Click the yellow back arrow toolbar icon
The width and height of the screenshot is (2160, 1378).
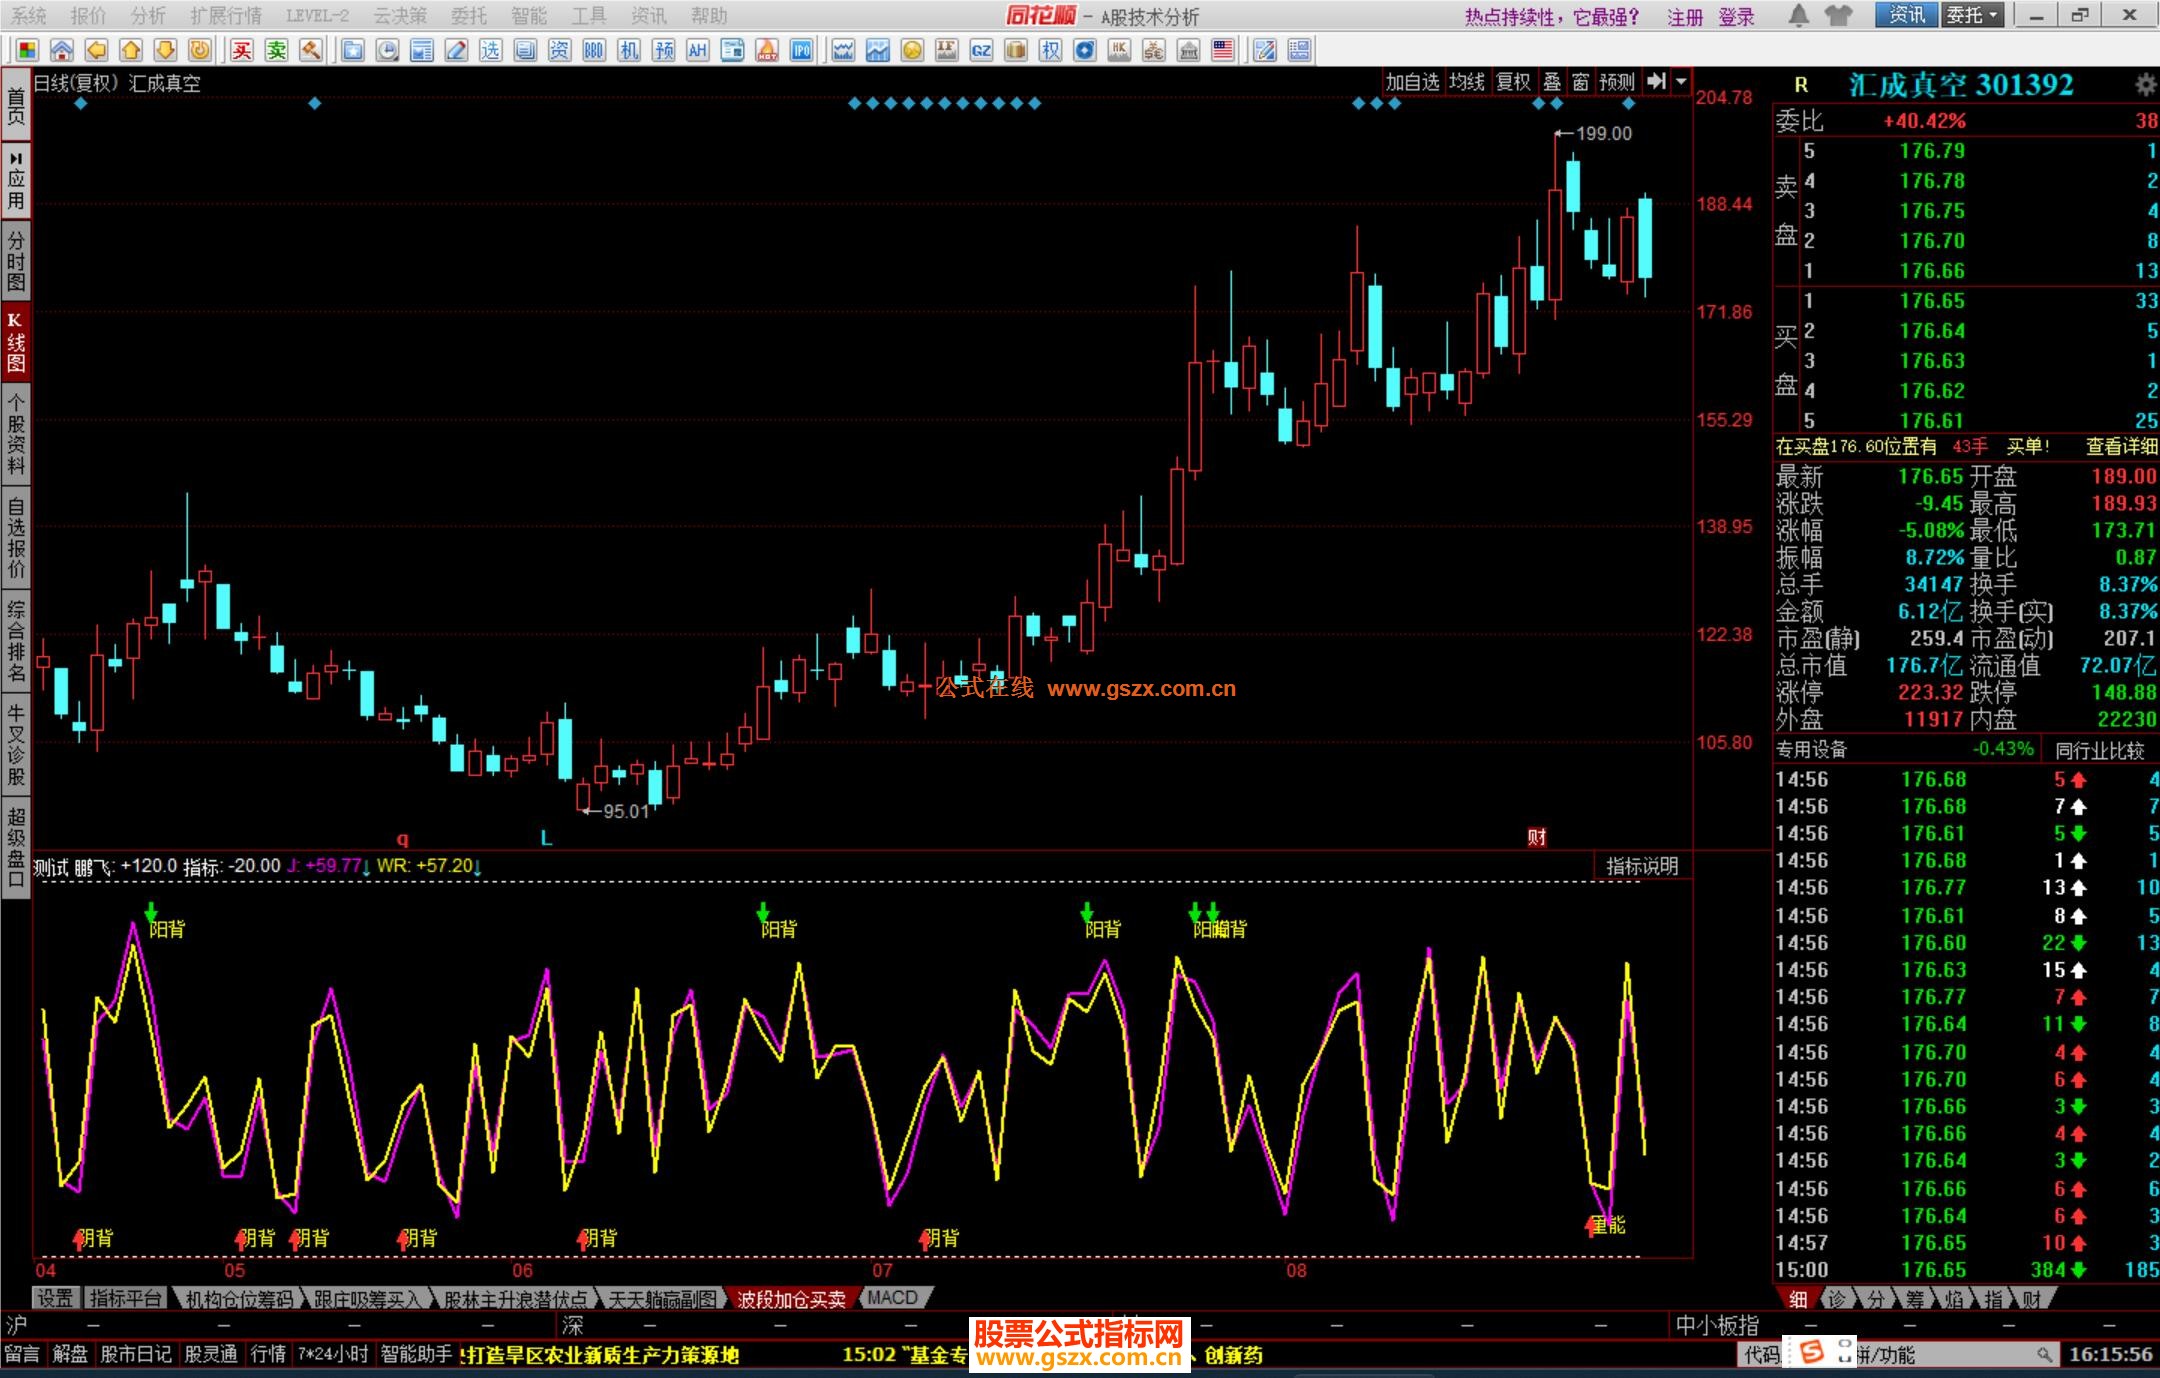coord(96,50)
